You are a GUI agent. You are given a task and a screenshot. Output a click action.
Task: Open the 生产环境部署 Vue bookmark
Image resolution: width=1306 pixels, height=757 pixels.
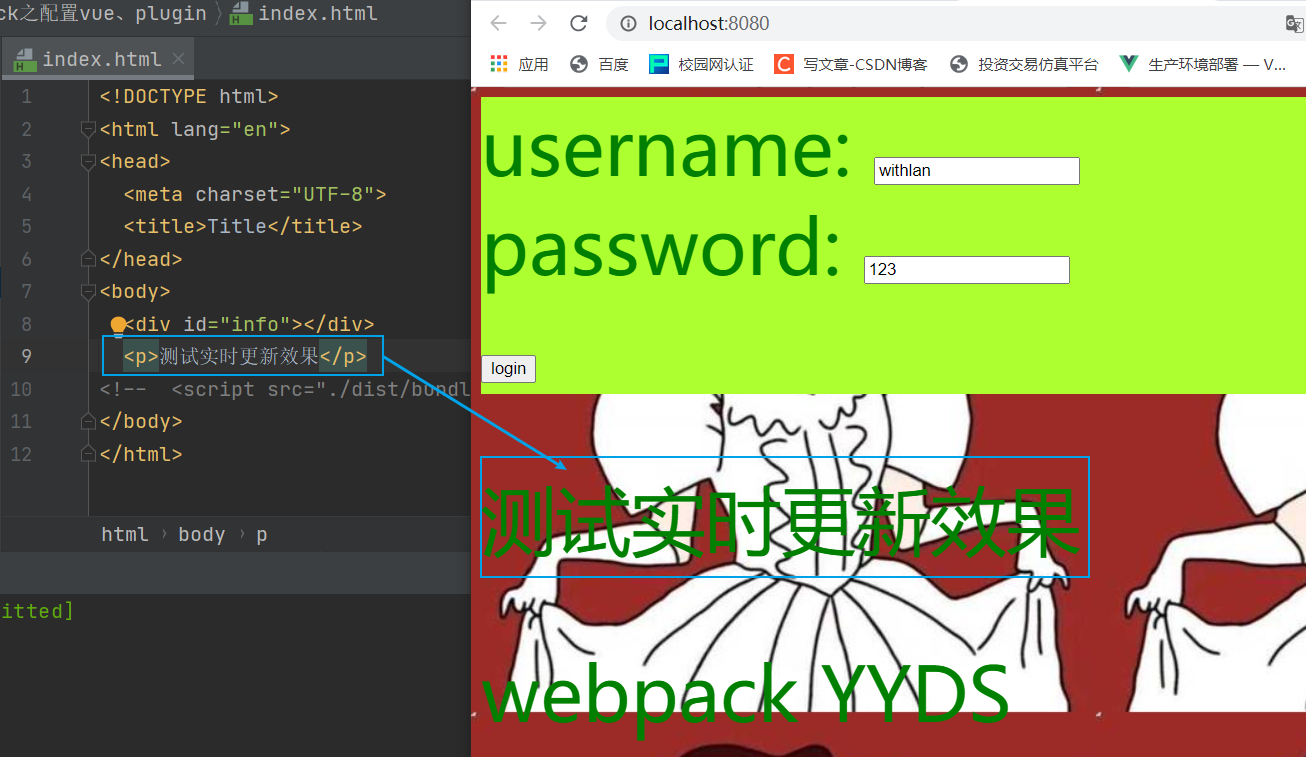pyautogui.click(x=1203, y=64)
